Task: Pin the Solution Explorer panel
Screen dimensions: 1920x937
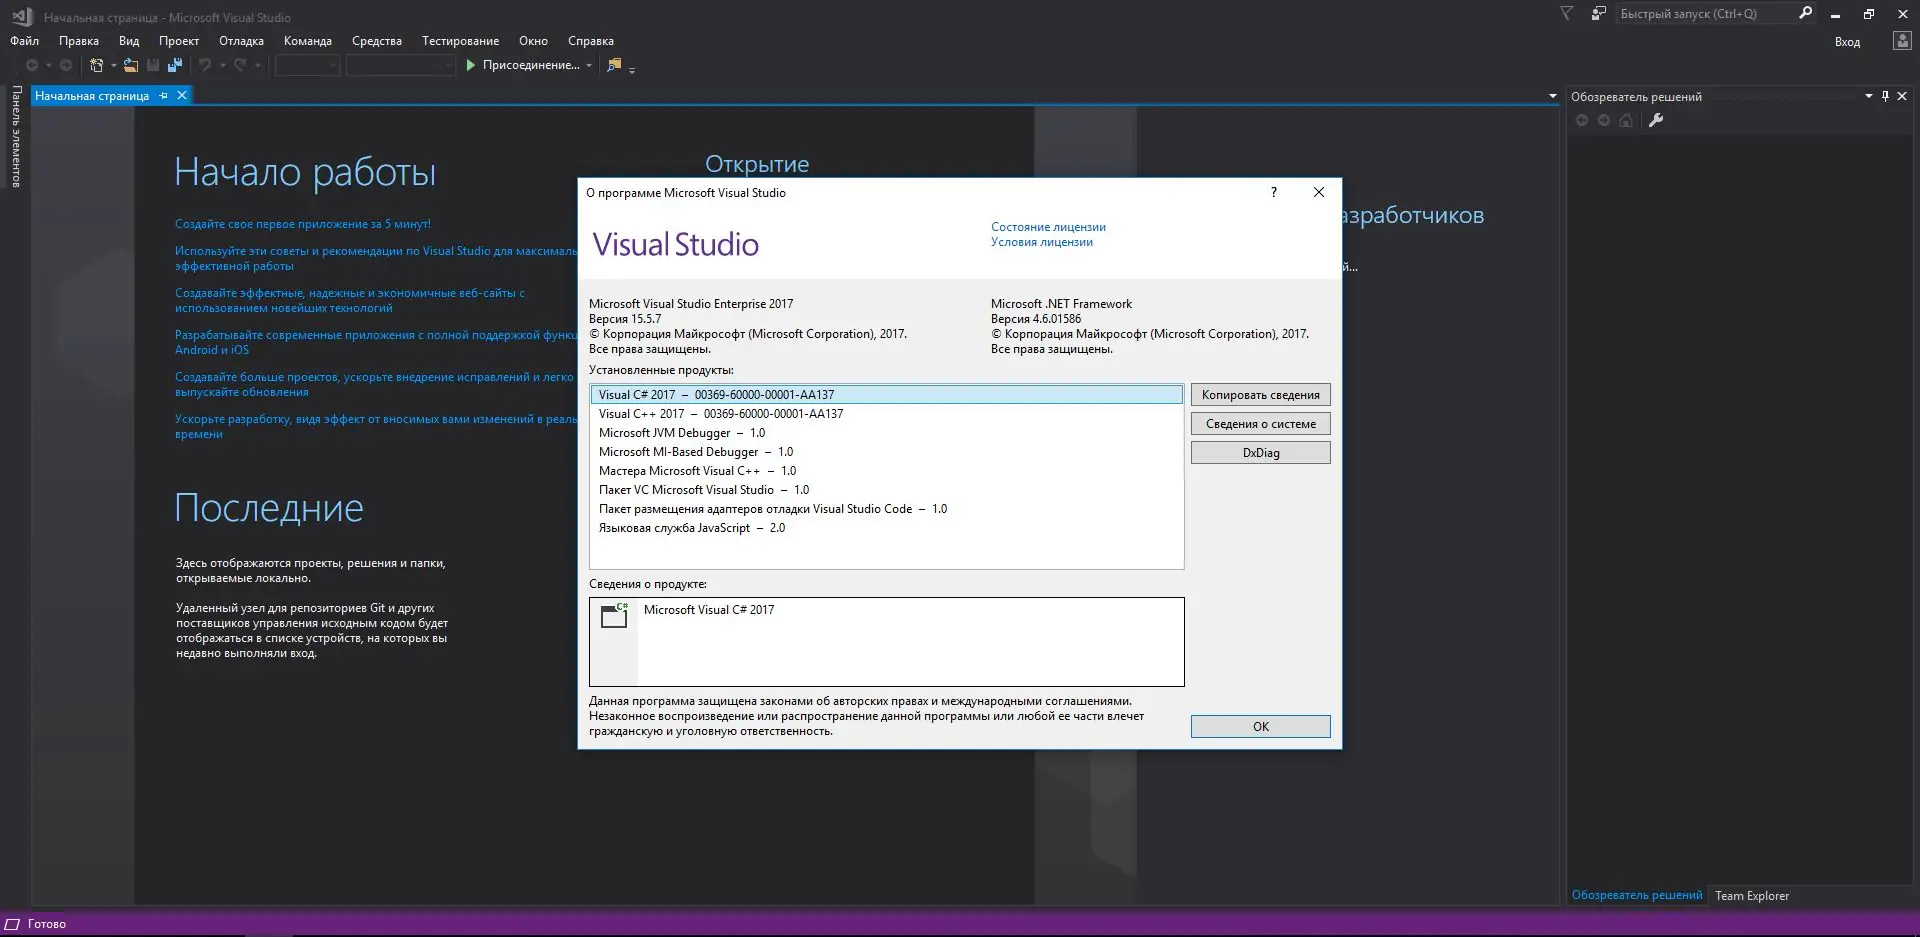Action: coord(1885,96)
